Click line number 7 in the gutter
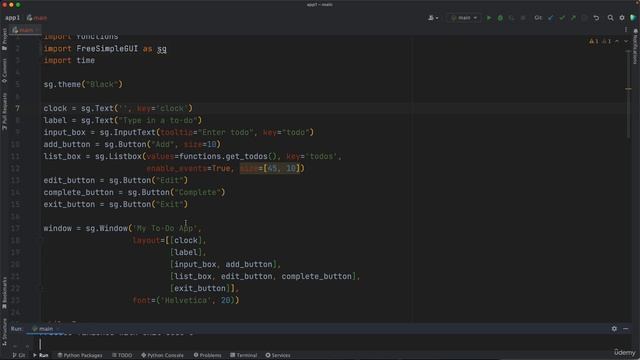The image size is (640, 360). (18, 109)
